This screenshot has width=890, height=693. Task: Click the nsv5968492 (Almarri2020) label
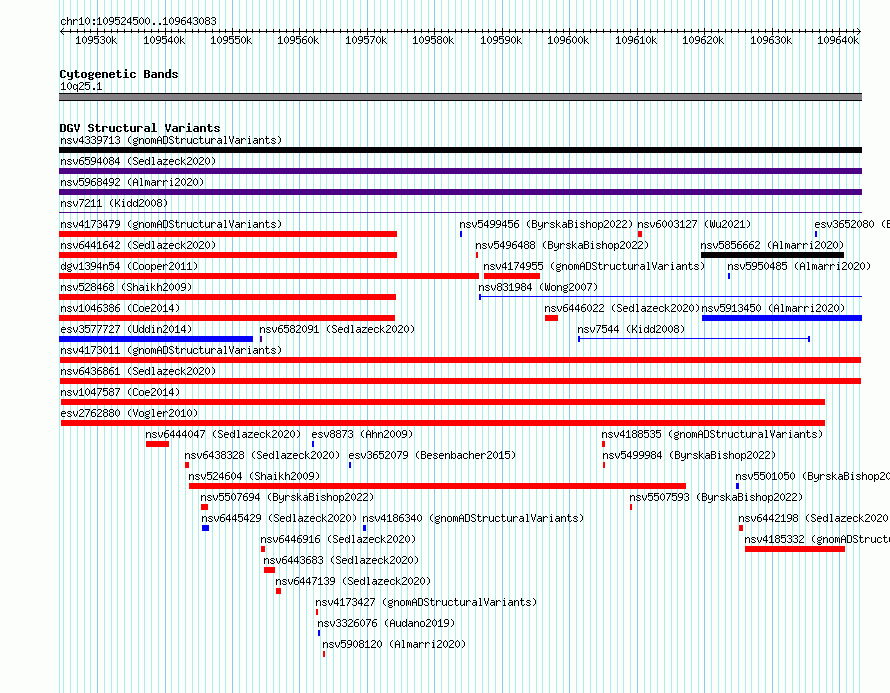(132, 182)
